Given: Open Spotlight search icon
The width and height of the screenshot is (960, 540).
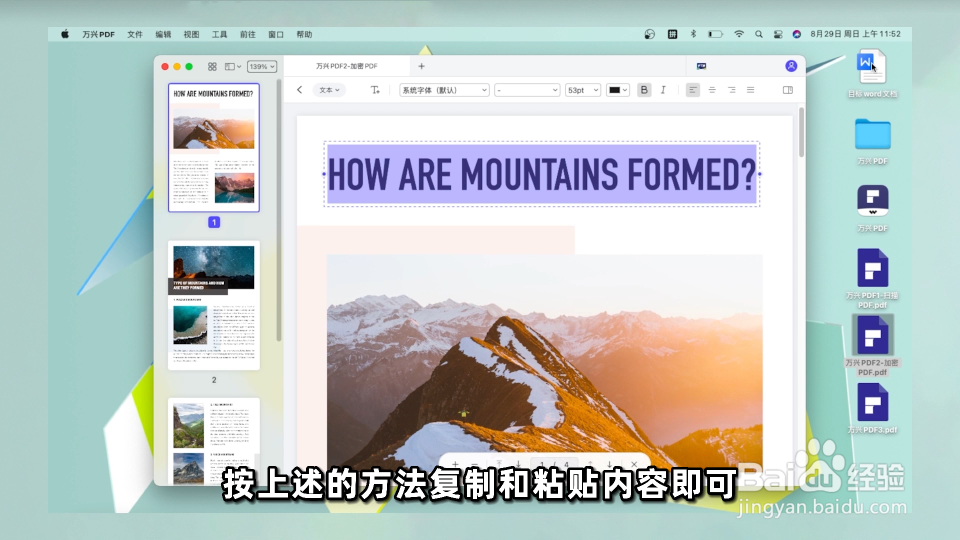Looking at the screenshot, I should pos(759,34).
